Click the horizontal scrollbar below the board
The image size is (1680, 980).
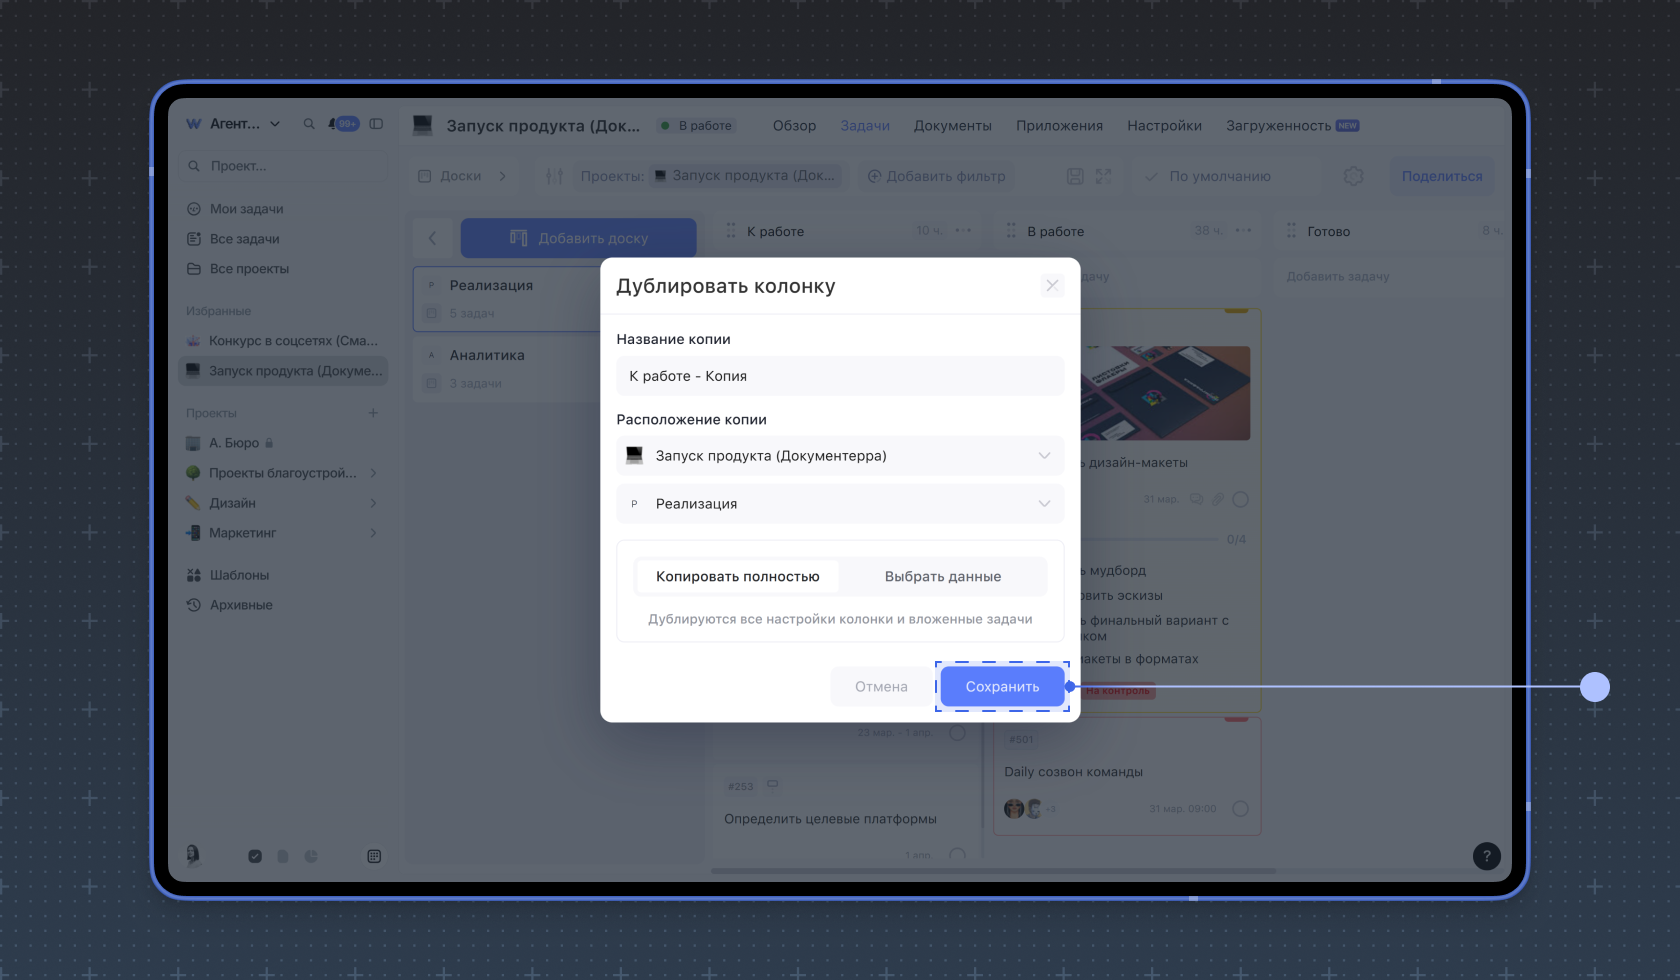click(993, 871)
